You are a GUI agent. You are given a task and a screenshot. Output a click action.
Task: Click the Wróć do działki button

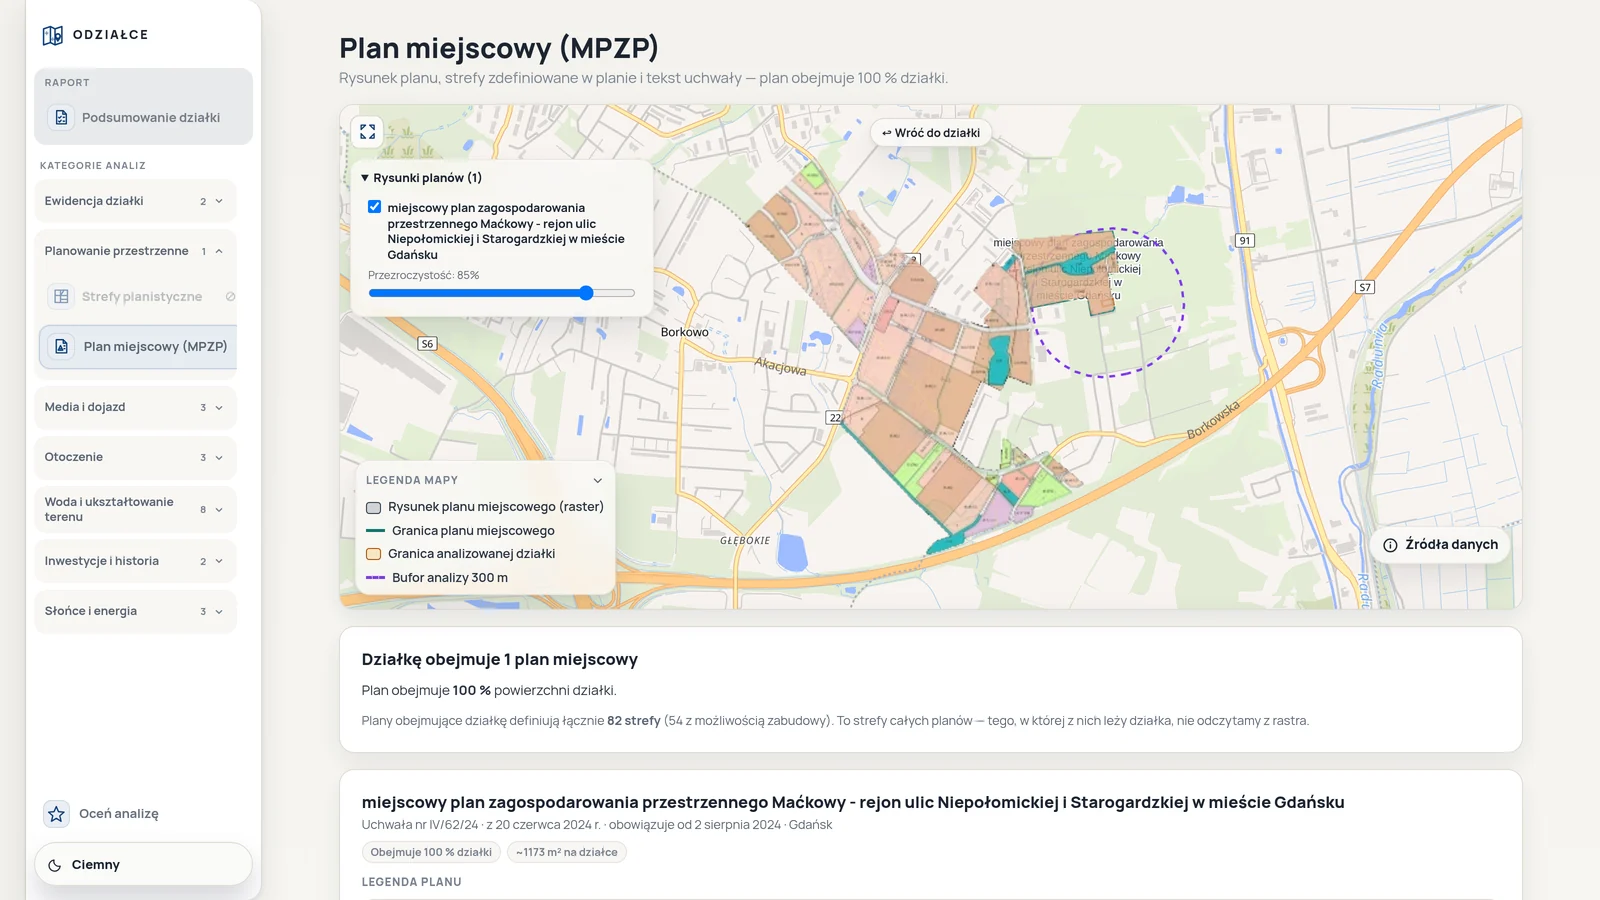click(931, 133)
